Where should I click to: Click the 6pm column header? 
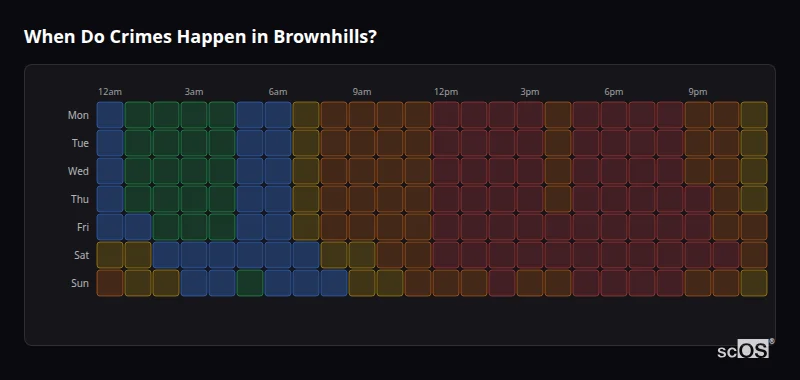[x=614, y=92]
